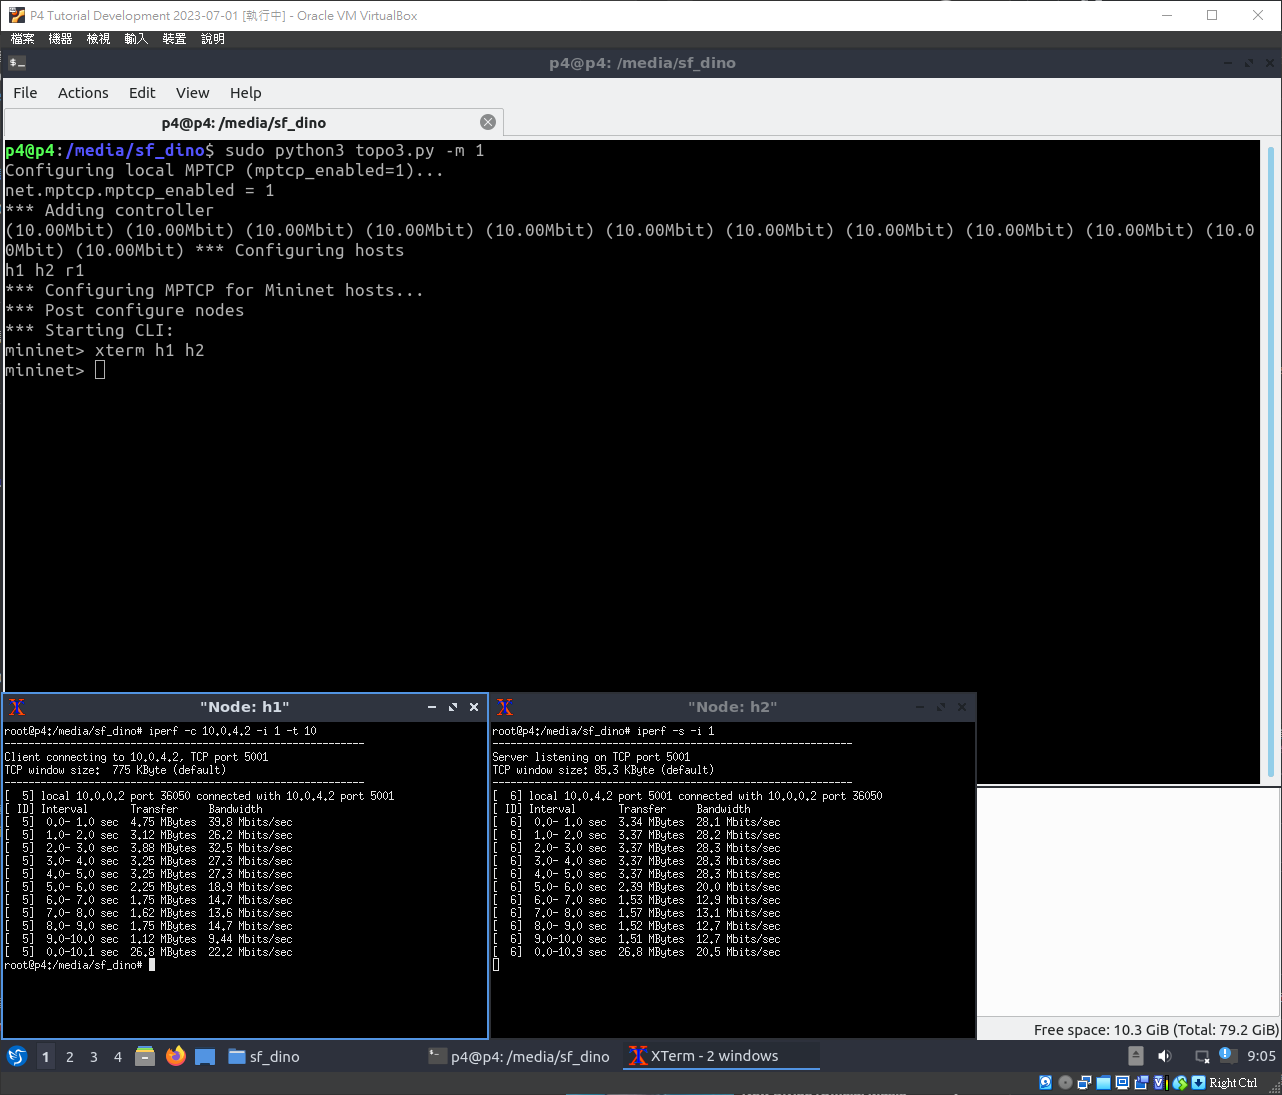
Task: Click the 'sudo python3 topo3.py -m 1' command
Action: point(354,150)
